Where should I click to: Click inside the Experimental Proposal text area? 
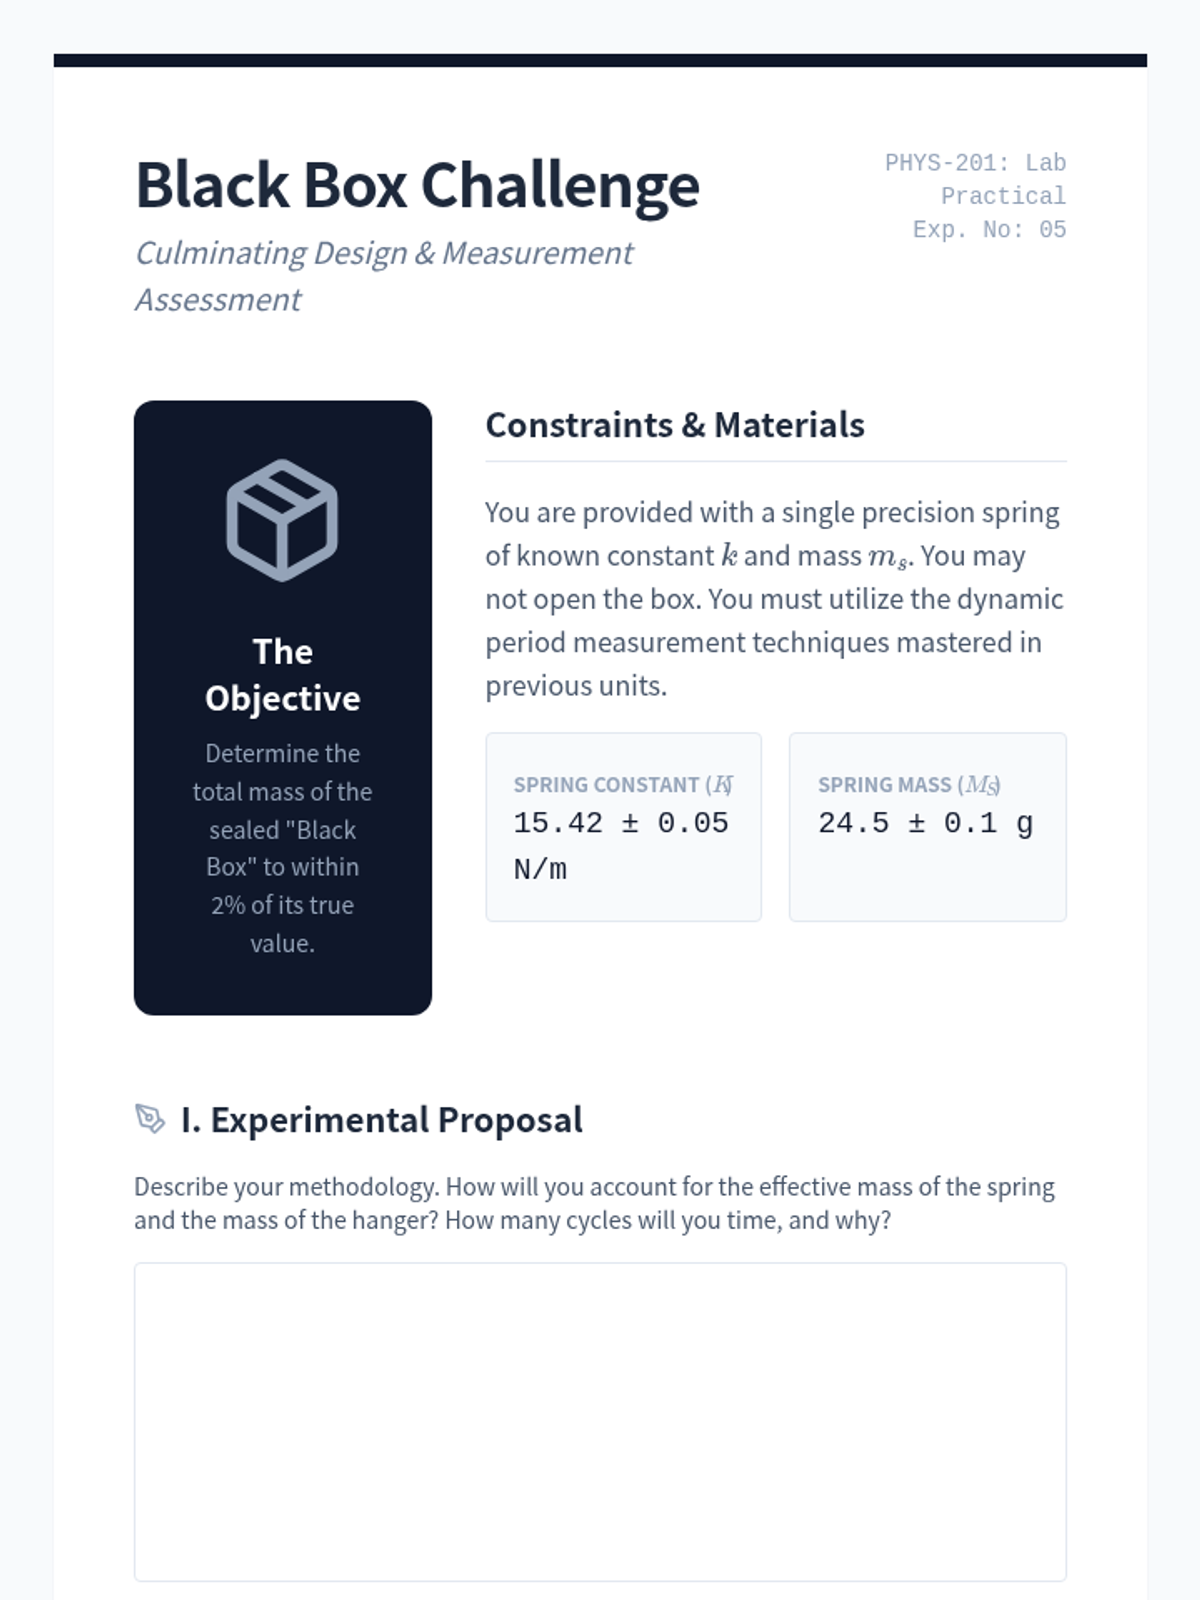[600, 1422]
